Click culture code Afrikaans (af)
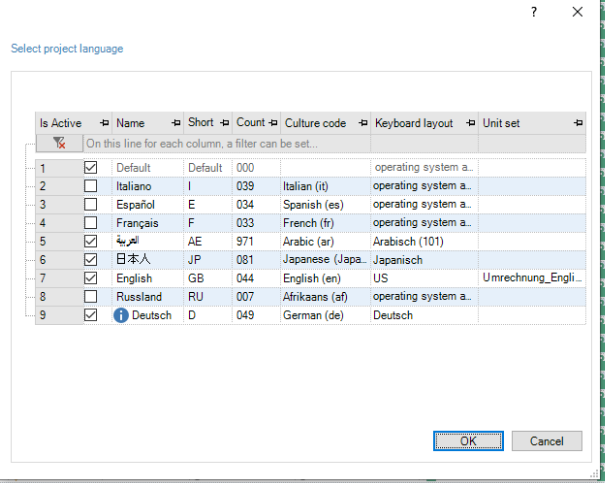The image size is (605, 484). [x=325, y=297]
